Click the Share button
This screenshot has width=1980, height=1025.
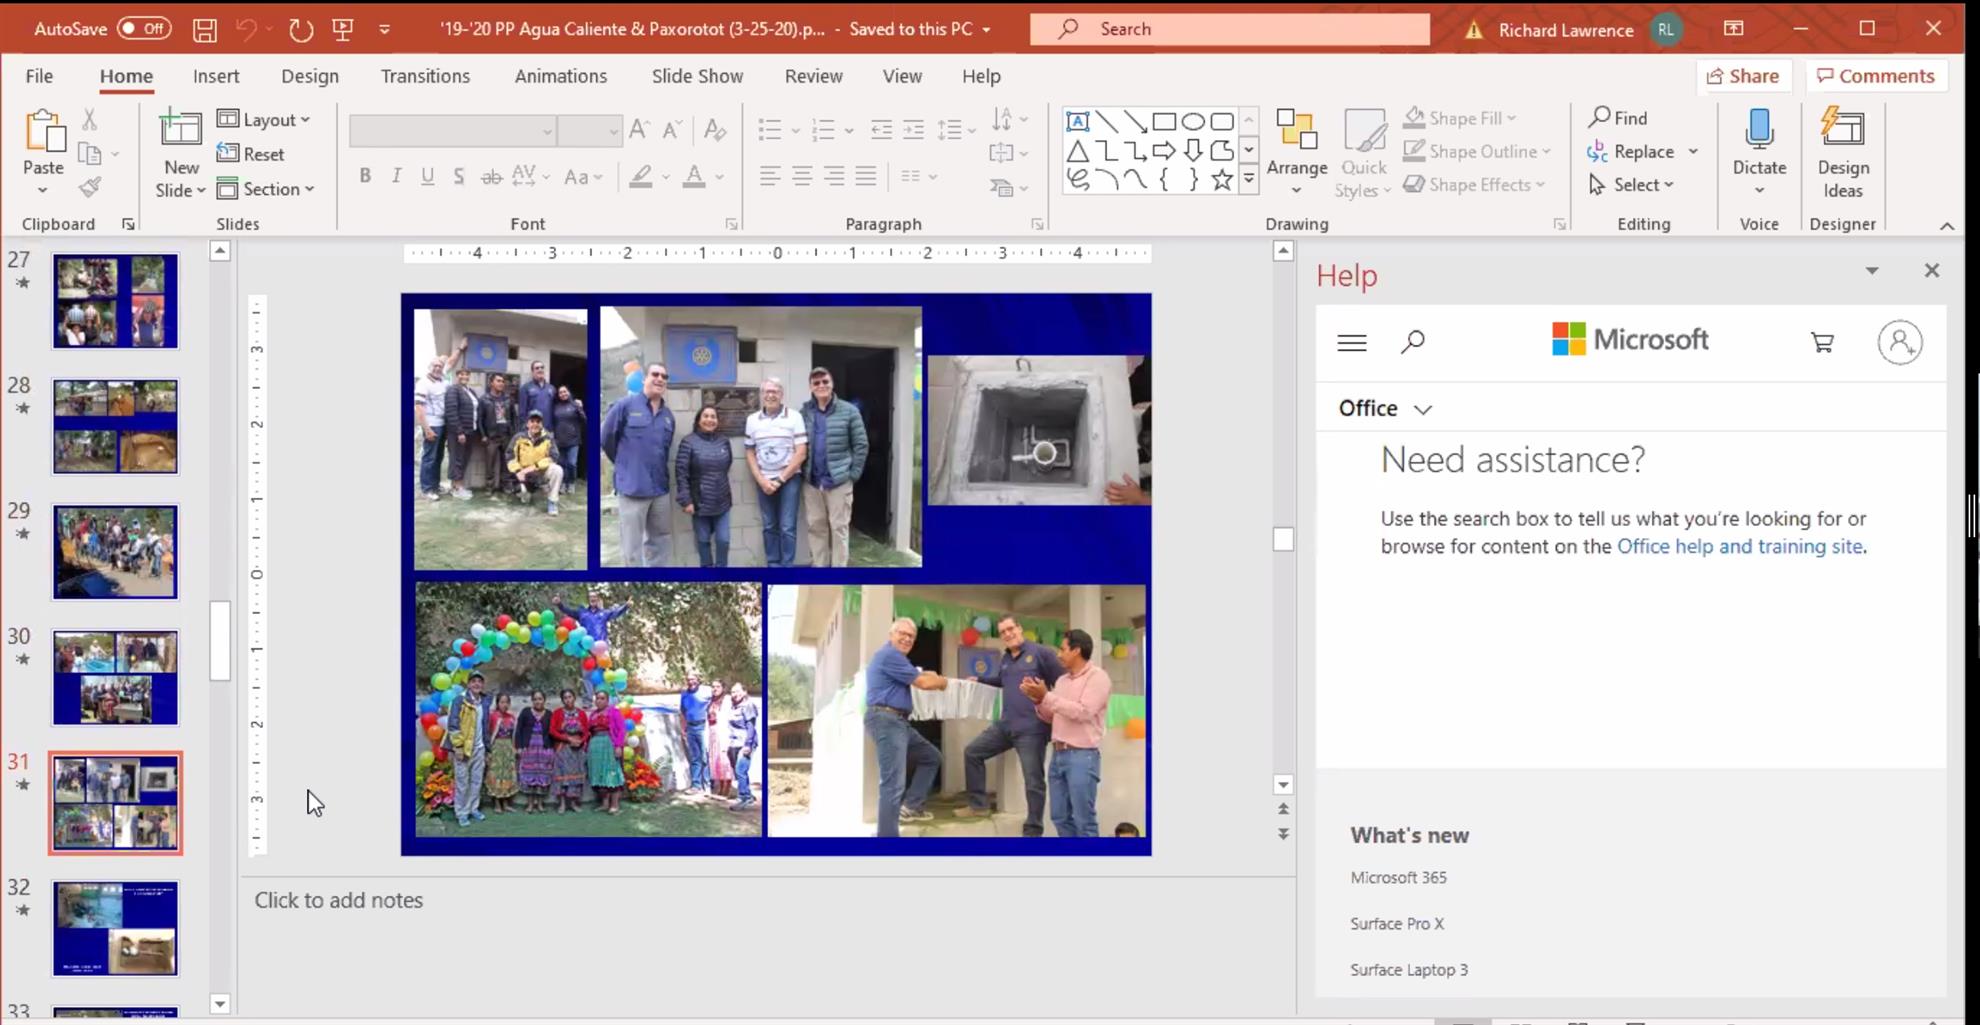(1743, 76)
